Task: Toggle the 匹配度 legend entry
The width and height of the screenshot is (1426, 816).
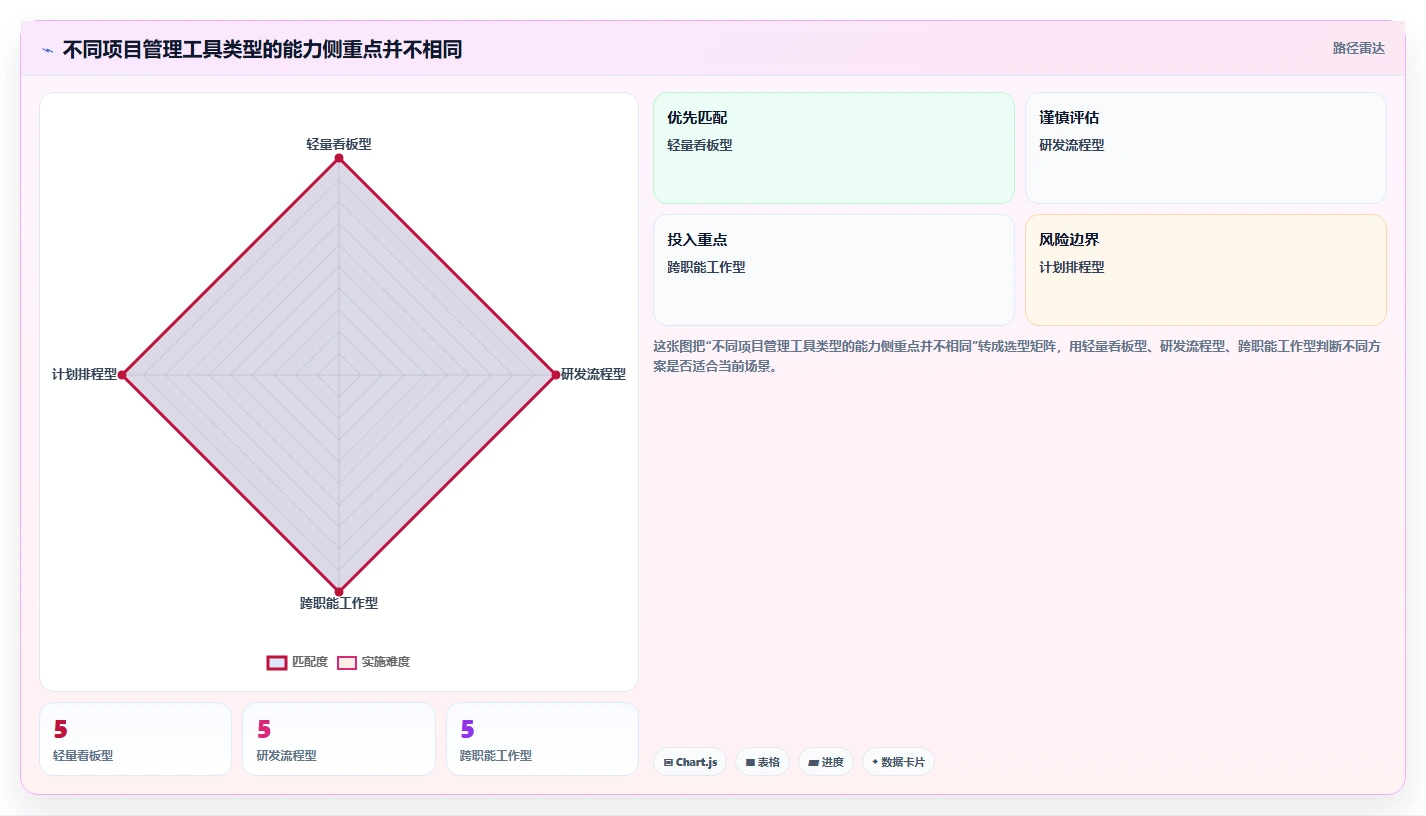Action: pyautogui.click(x=297, y=662)
